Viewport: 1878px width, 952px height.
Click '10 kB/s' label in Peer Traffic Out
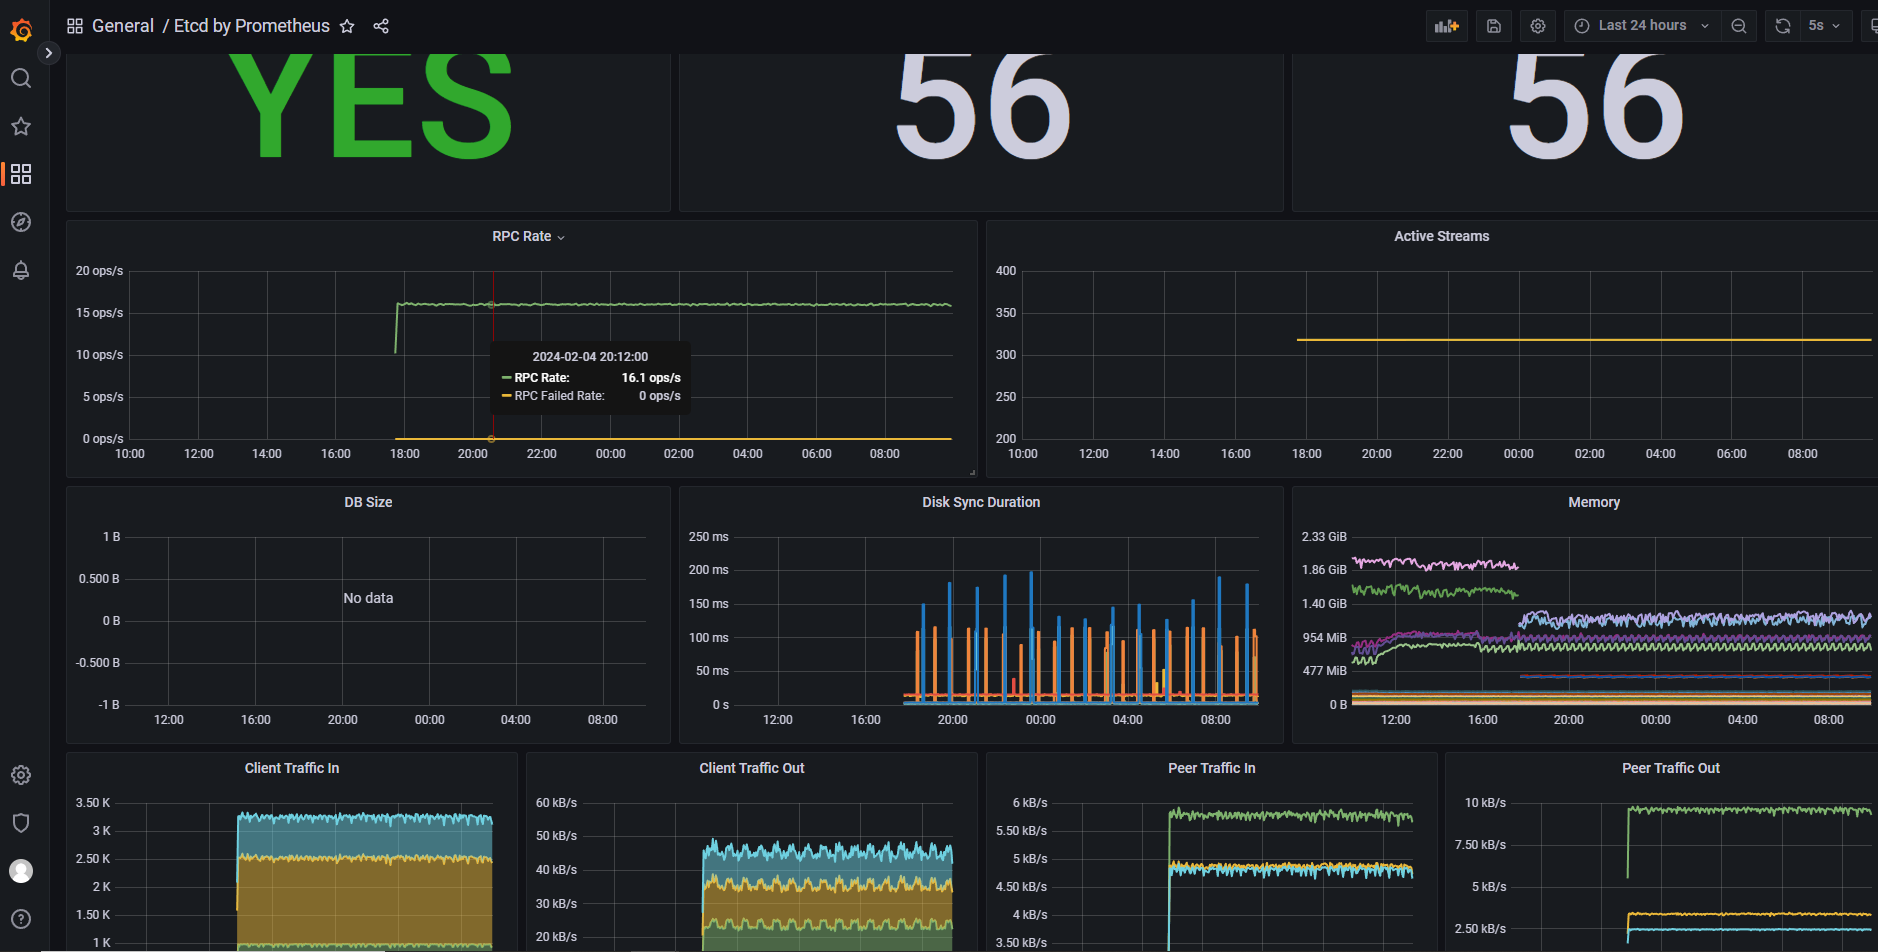coord(1485,803)
